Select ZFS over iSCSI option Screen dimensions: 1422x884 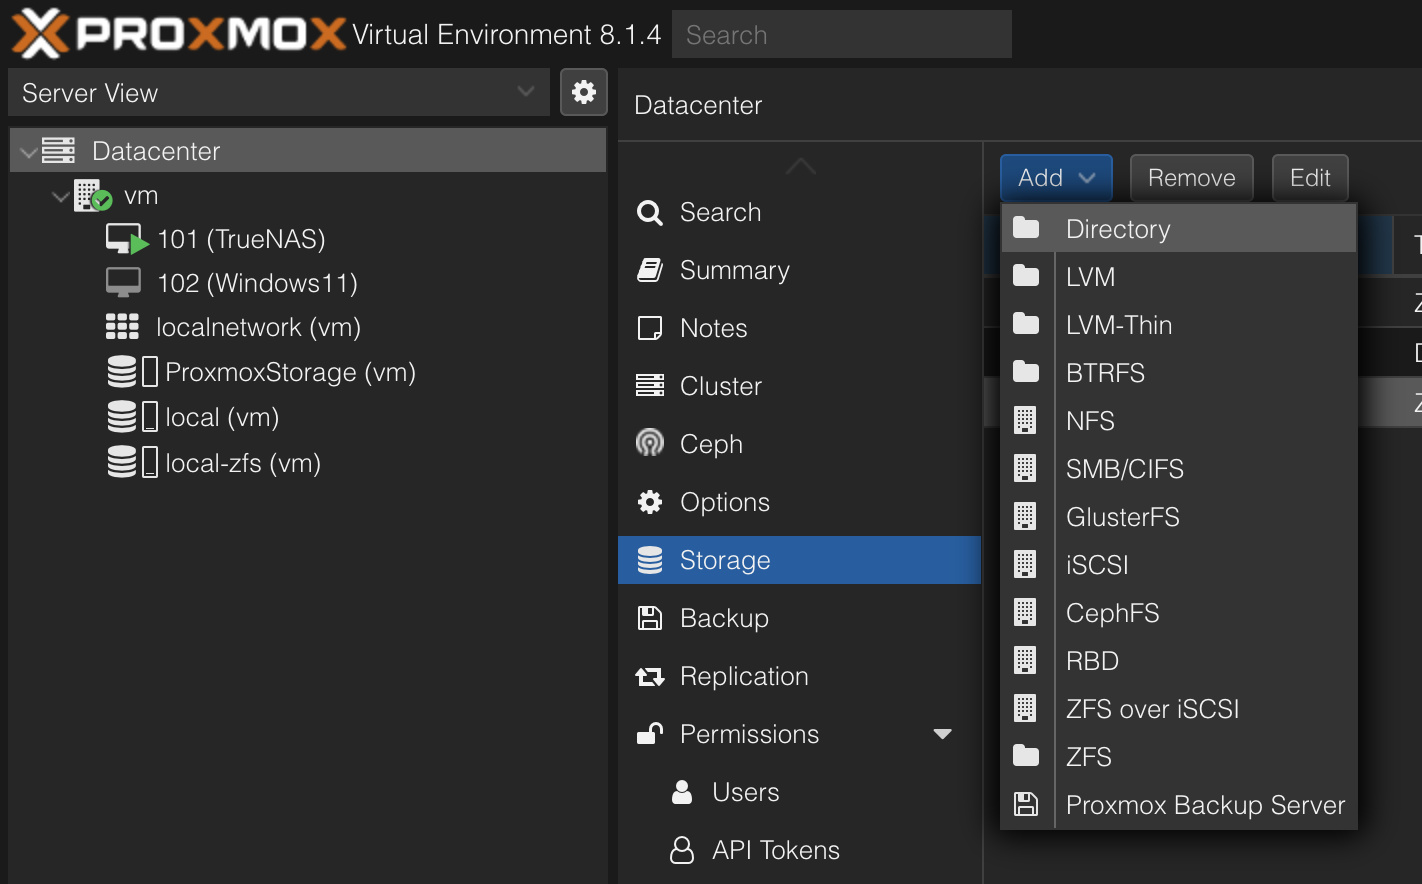pos(1180,709)
